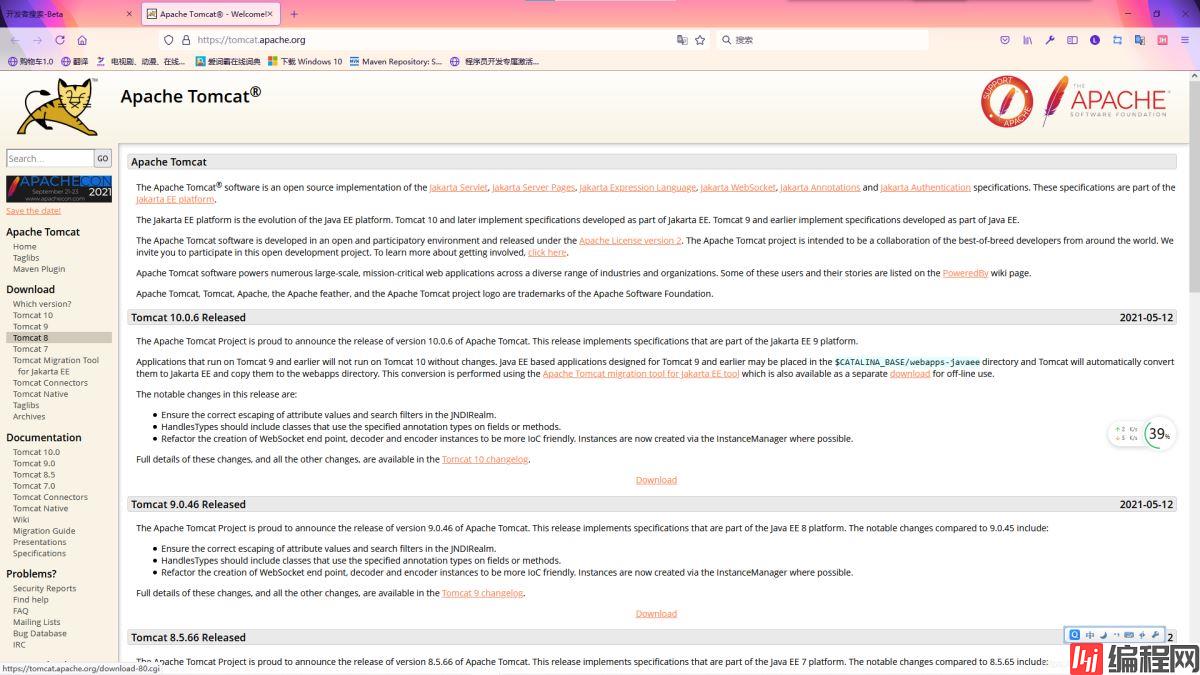Bookmark this page with the star icon
Screen dimensions: 1200x675
tap(700, 40)
